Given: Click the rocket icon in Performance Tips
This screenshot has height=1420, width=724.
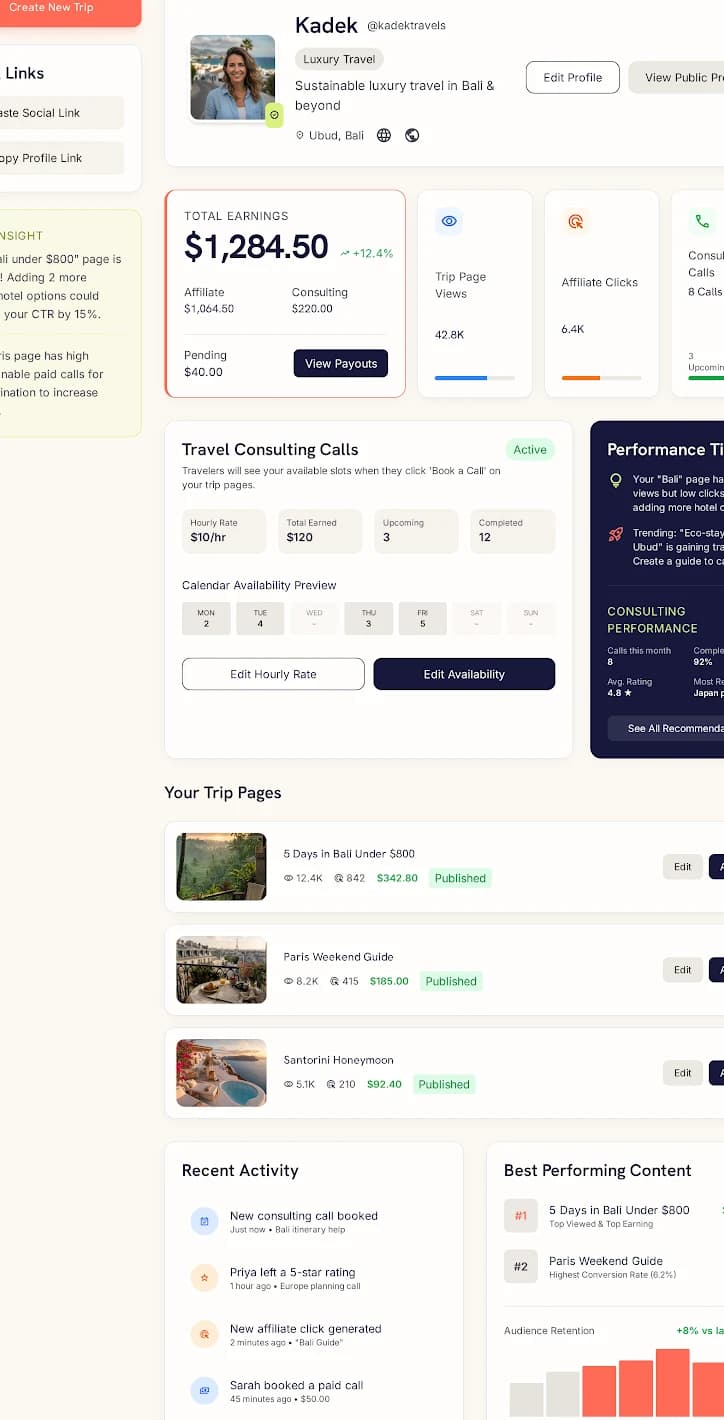Looking at the screenshot, I should point(616,534).
